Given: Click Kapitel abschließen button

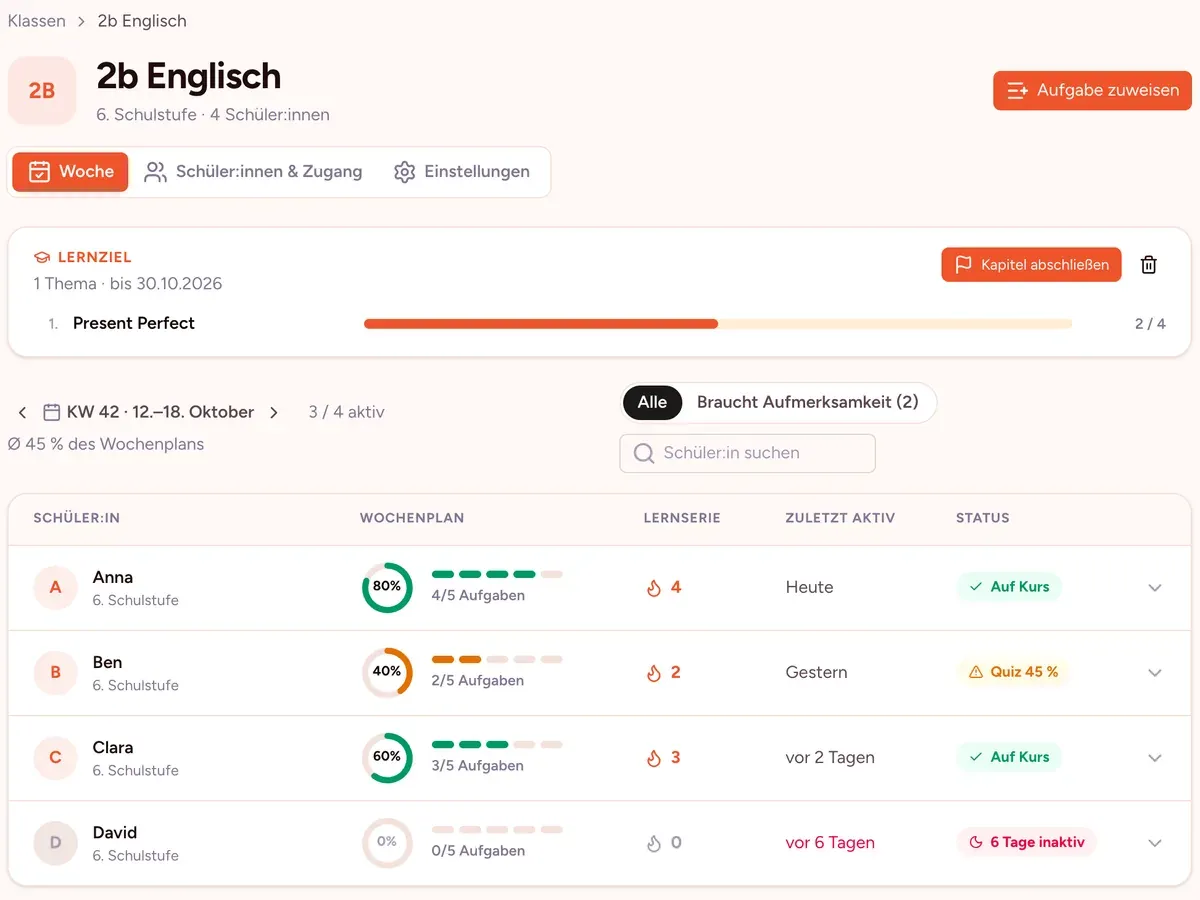Looking at the screenshot, I should tap(1031, 265).
